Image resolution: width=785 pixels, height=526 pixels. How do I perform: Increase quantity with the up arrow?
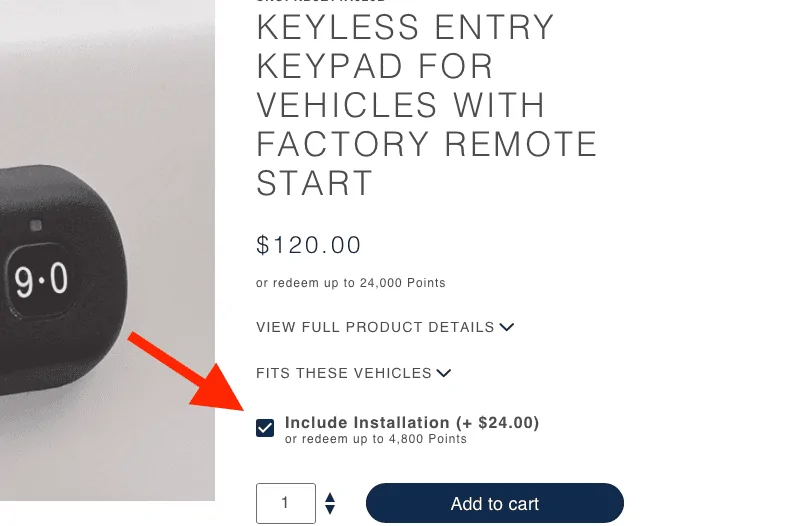click(330, 497)
